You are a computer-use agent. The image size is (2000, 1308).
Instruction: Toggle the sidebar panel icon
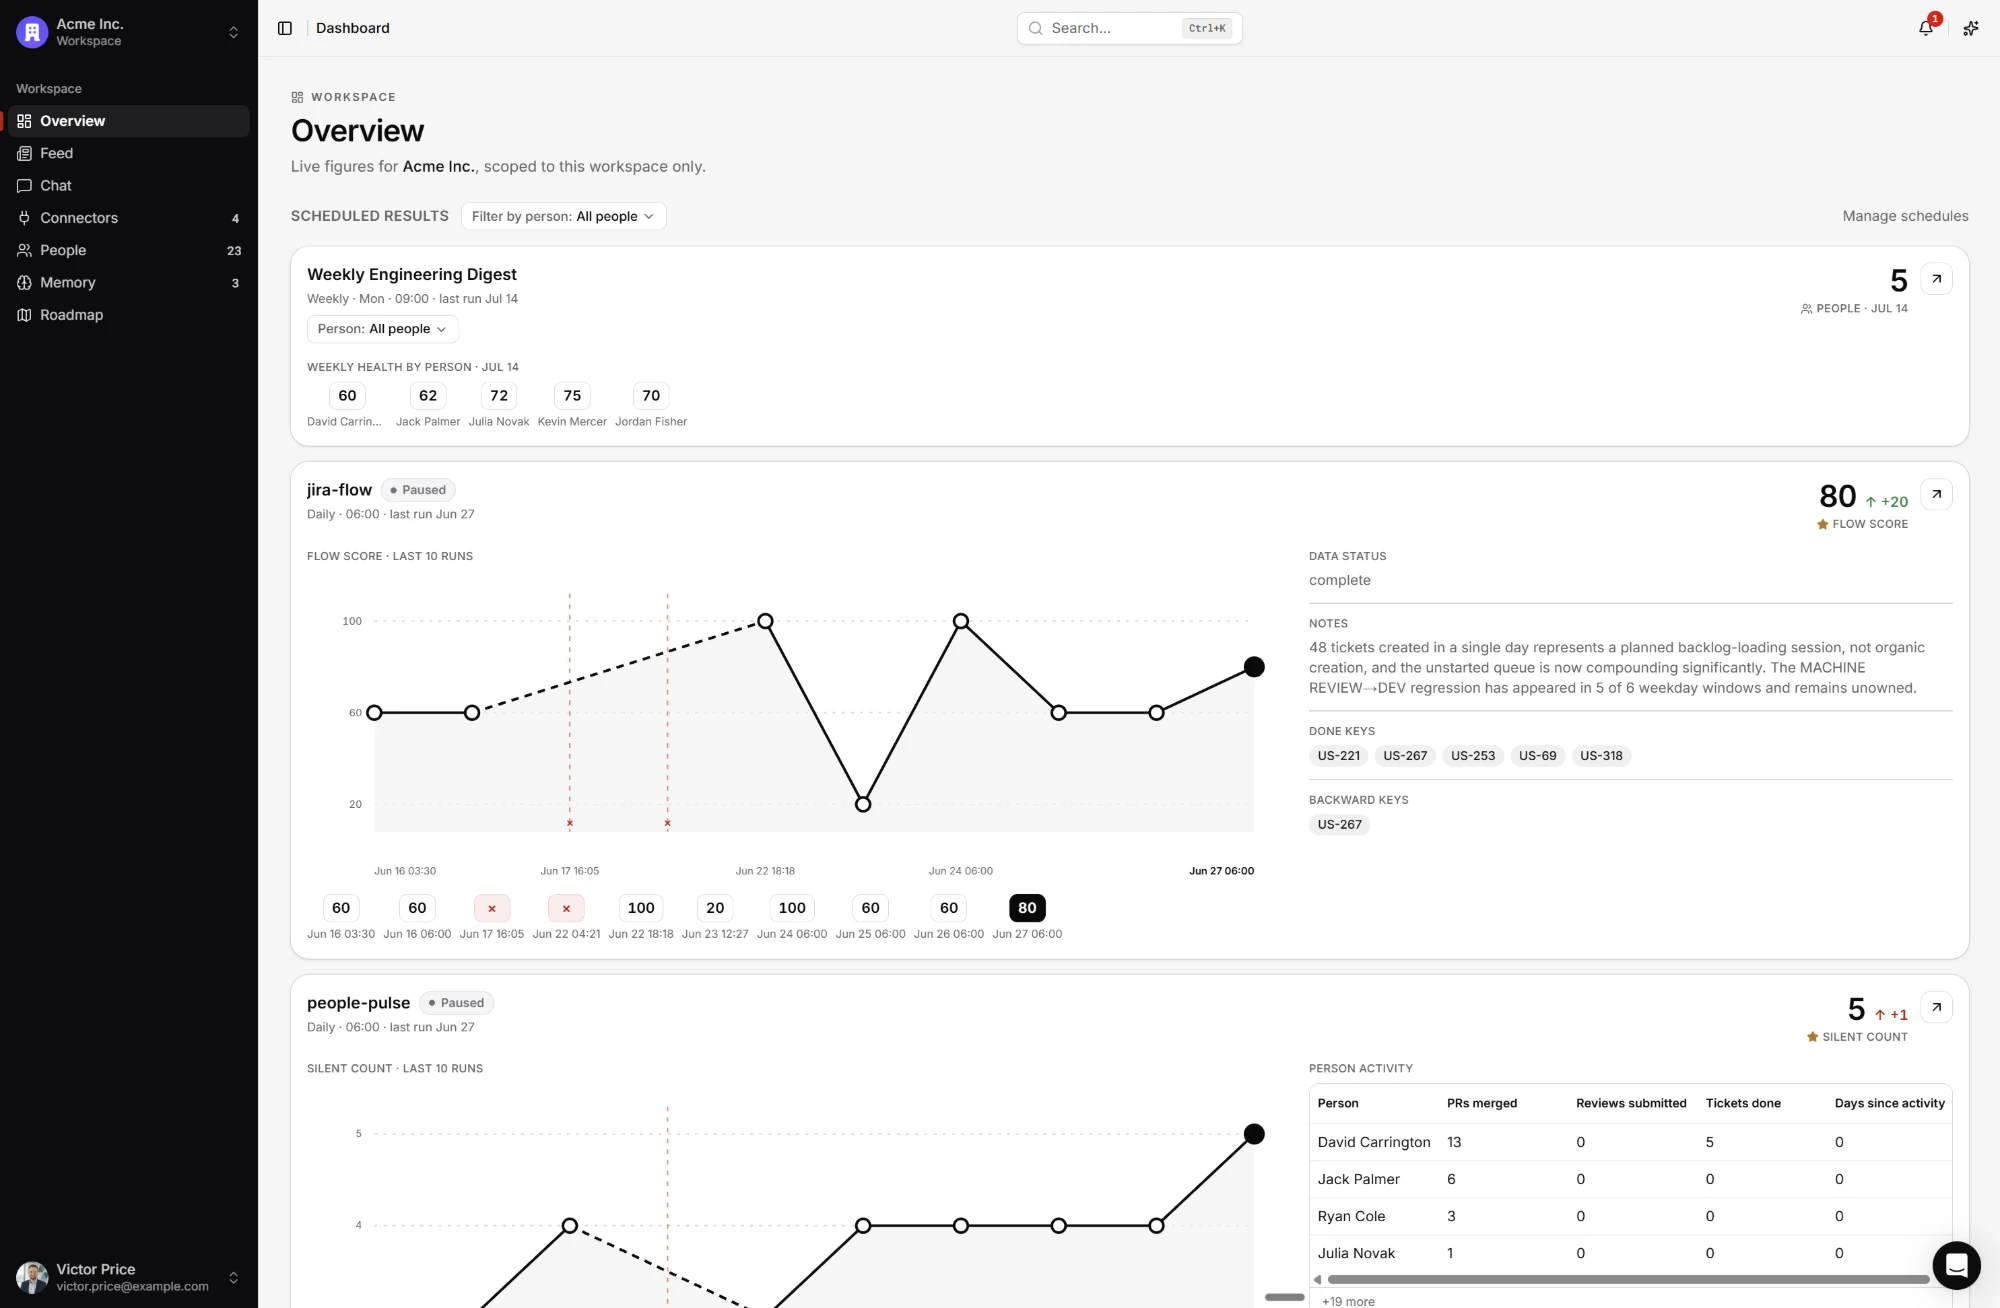(285, 28)
